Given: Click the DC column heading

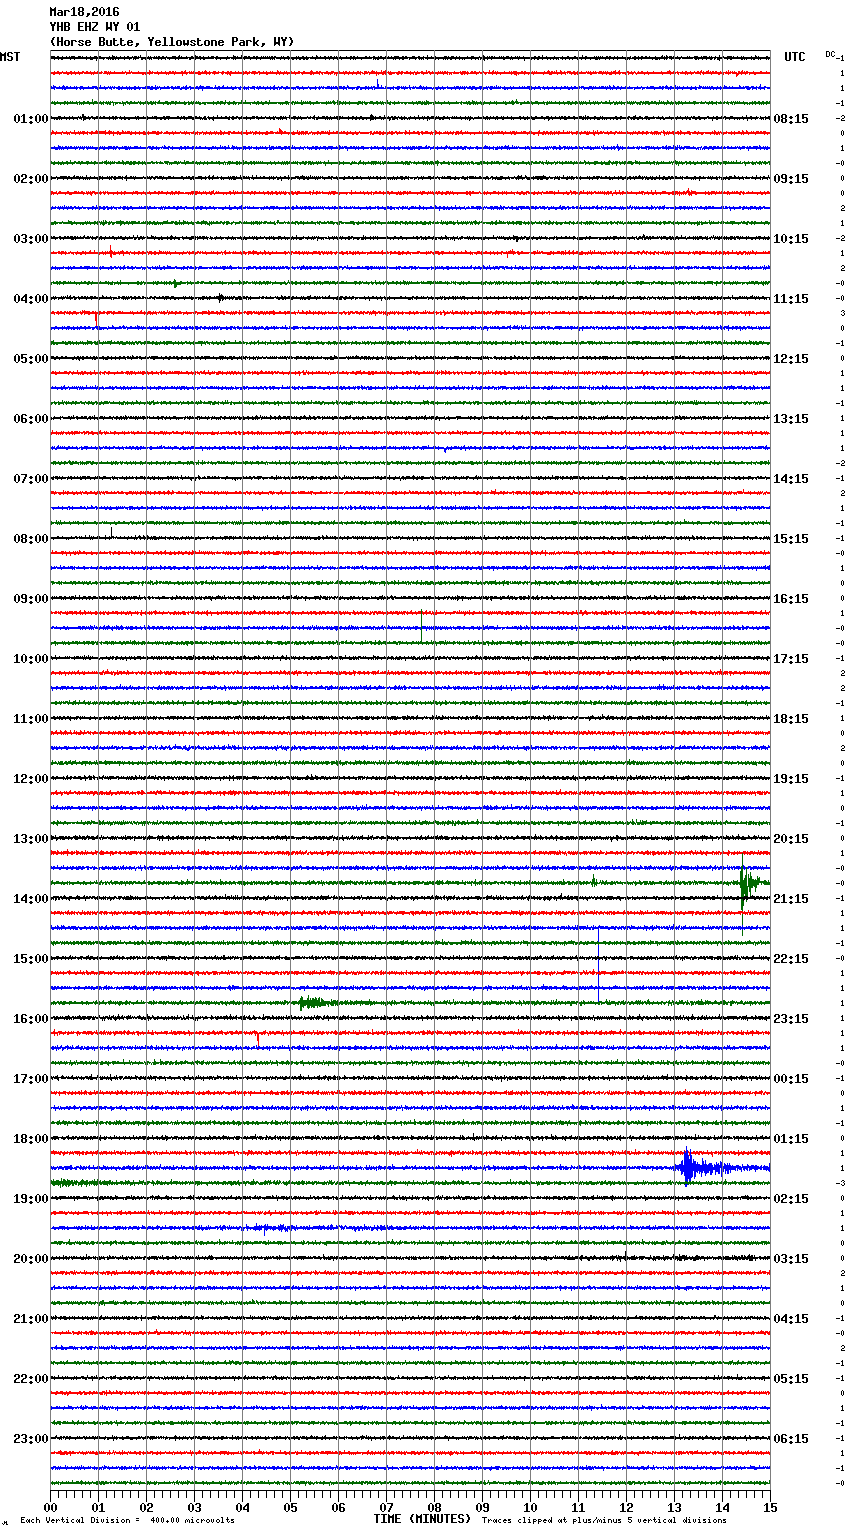Looking at the screenshot, I should pyautogui.click(x=830, y=54).
